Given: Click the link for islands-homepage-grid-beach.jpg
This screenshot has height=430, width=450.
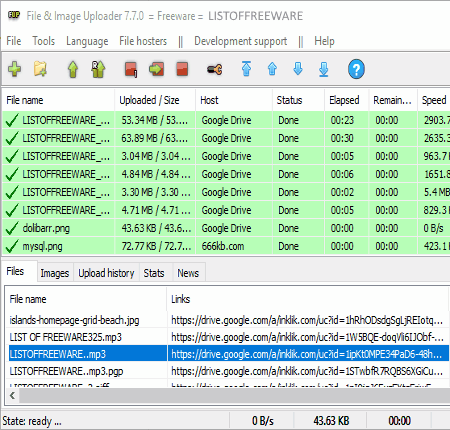Looking at the screenshot, I should pyautogui.click(x=307, y=320).
